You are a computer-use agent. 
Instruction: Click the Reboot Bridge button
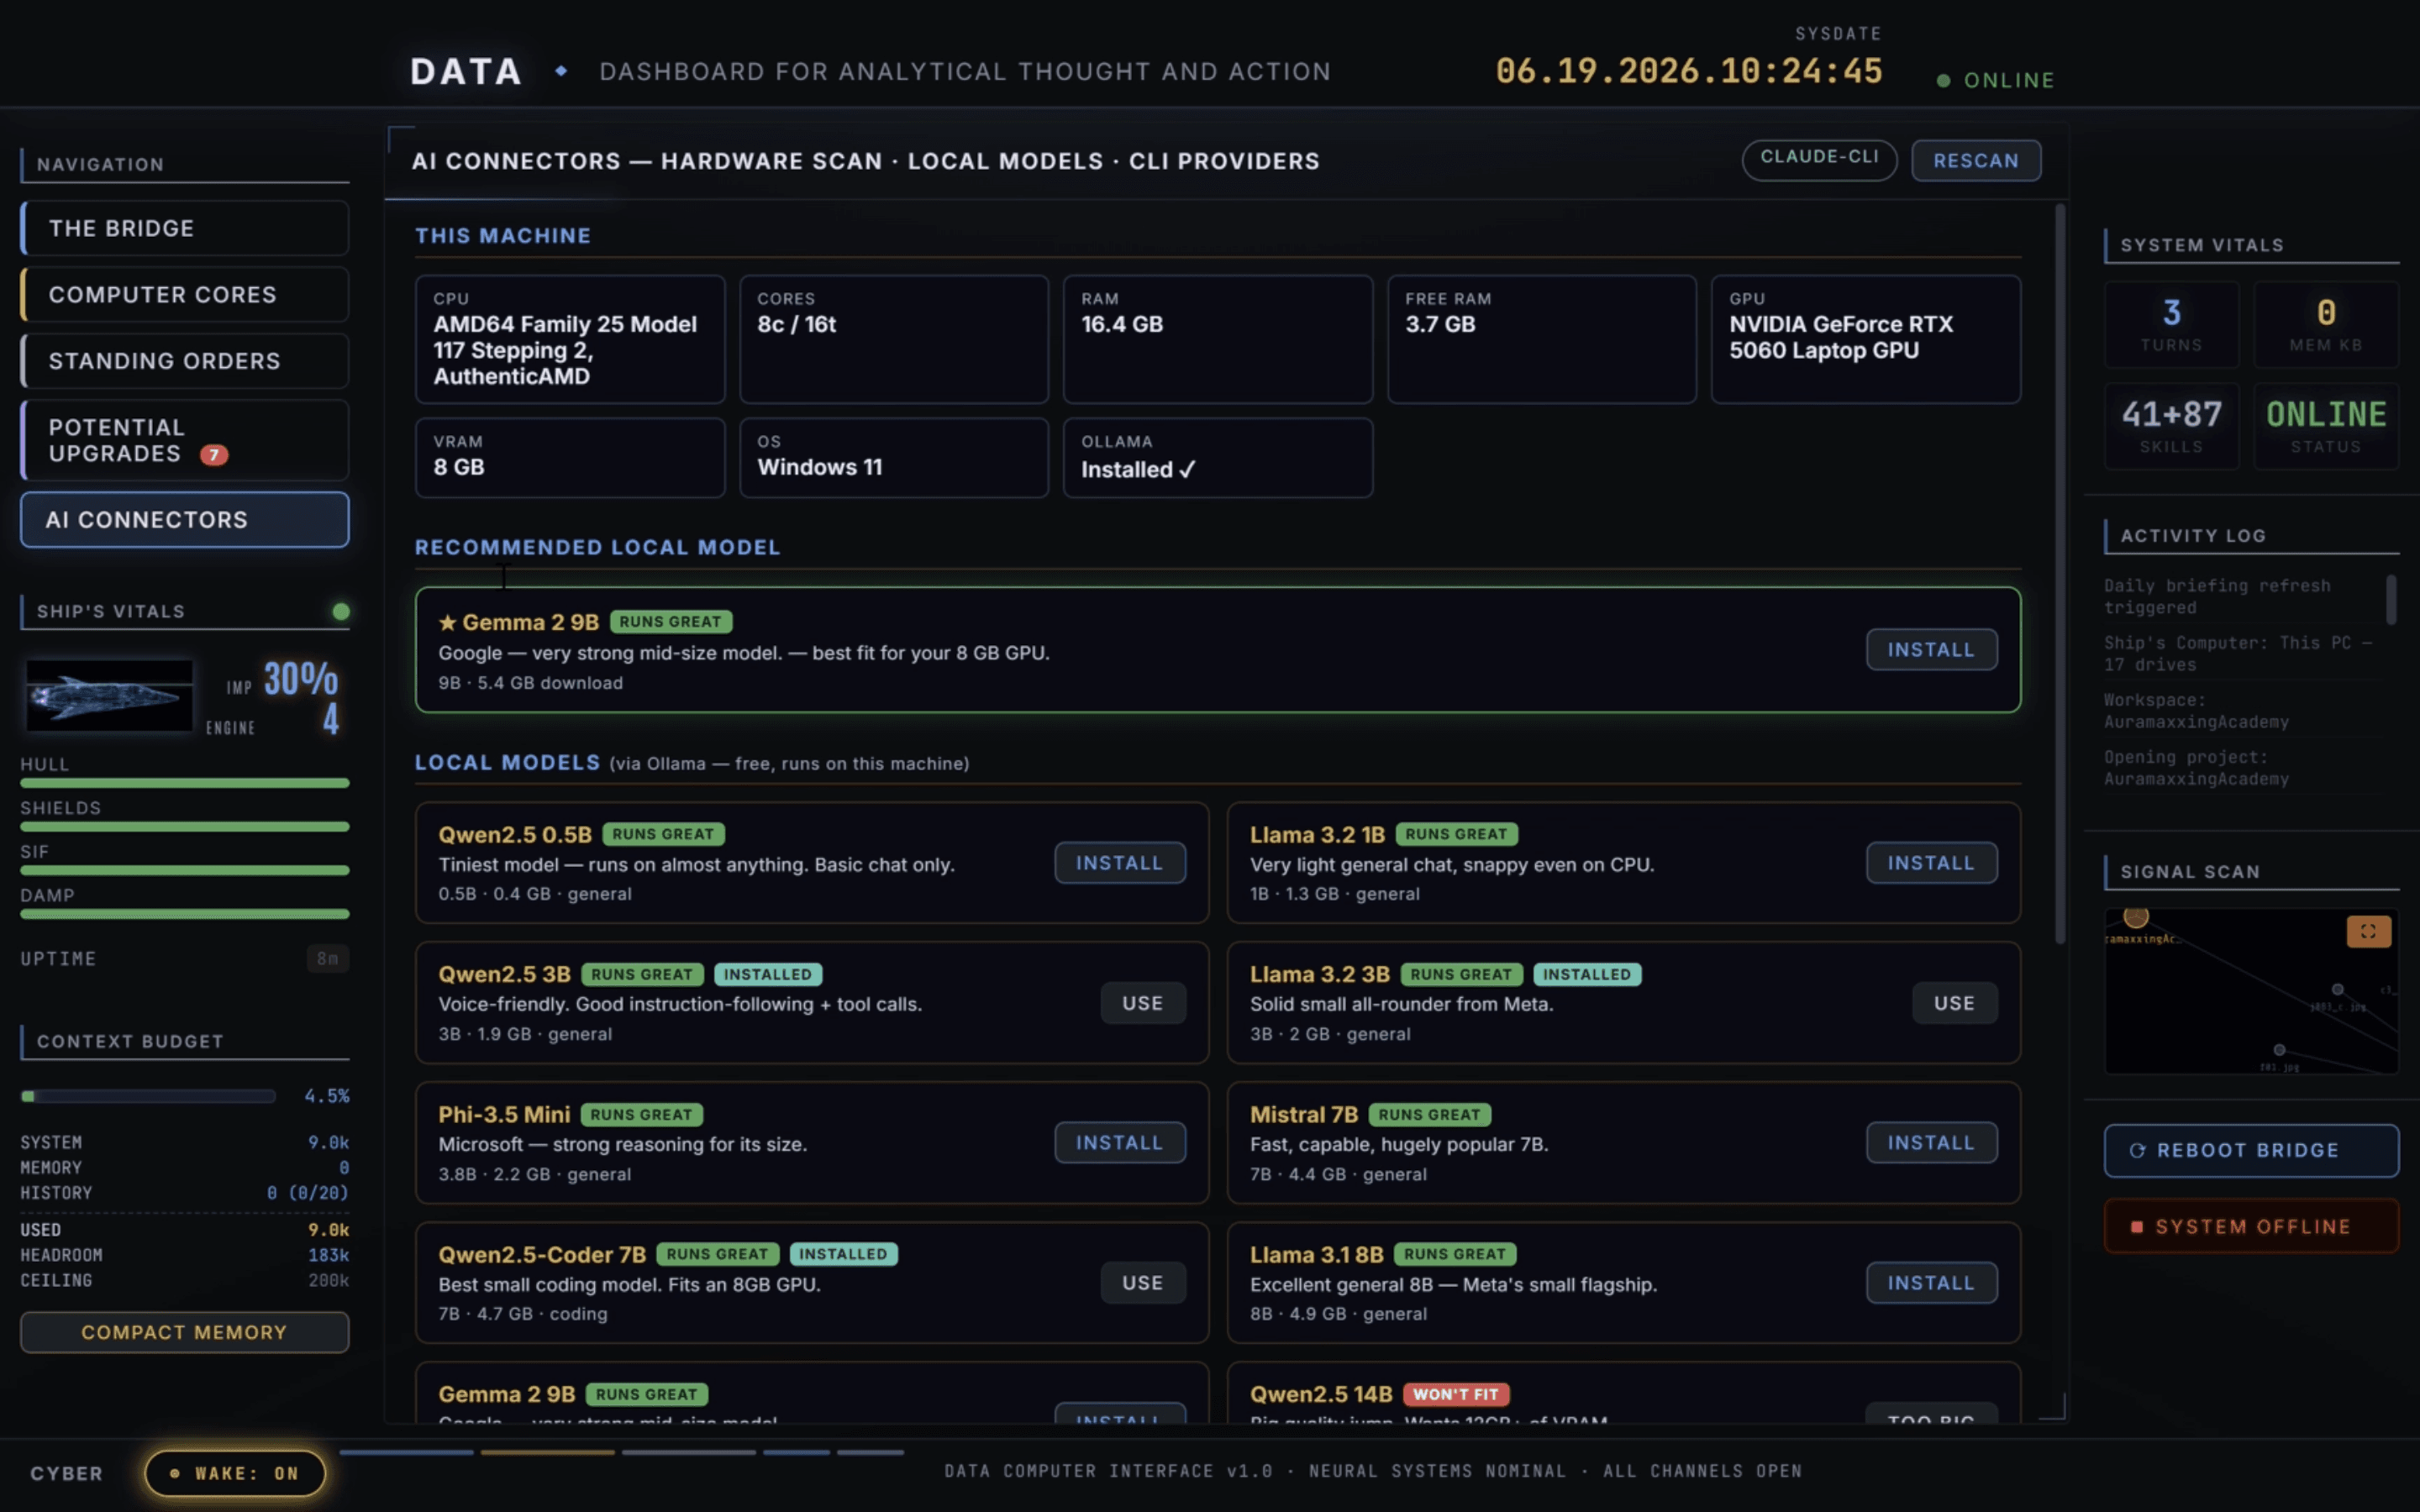(2251, 1150)
